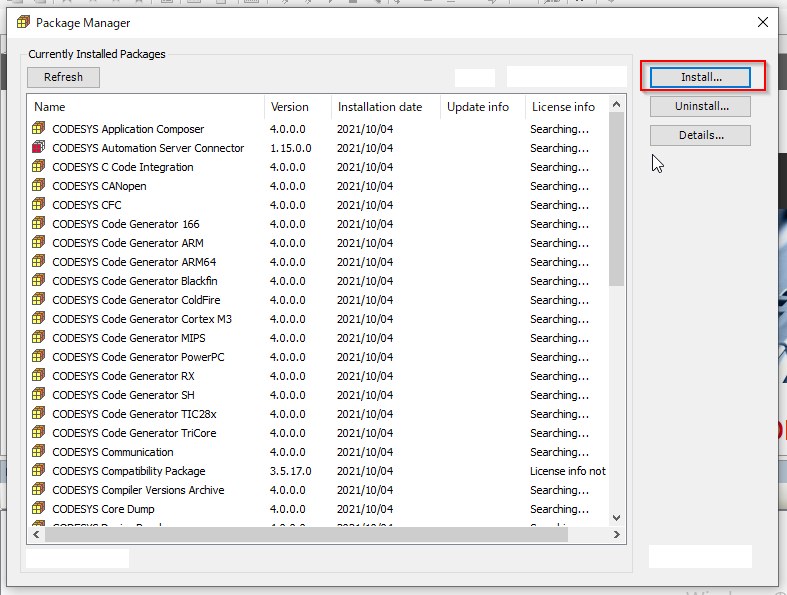Click the horizontal scrollbar thumb
Image resolution: width=787 pixels, height=595 pixels.
pyautogui.click(x=306, y=535)
